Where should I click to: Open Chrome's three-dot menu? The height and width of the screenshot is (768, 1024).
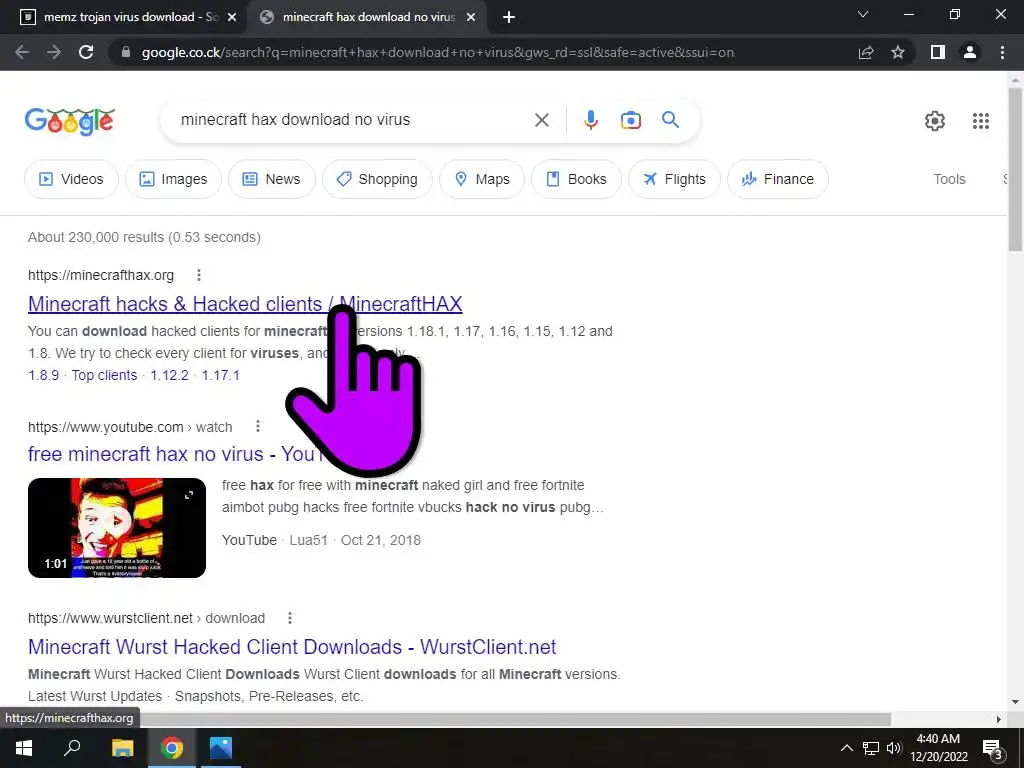(x=1002, y=52)
